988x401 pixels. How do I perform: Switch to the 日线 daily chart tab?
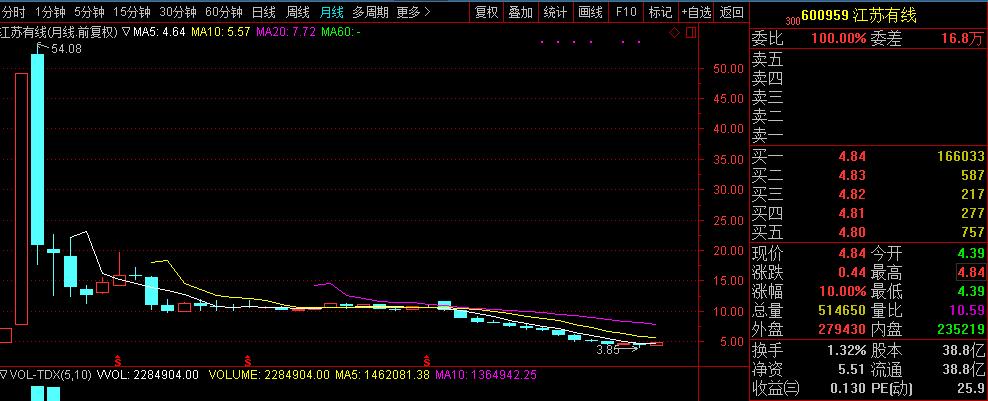(263, 12)
